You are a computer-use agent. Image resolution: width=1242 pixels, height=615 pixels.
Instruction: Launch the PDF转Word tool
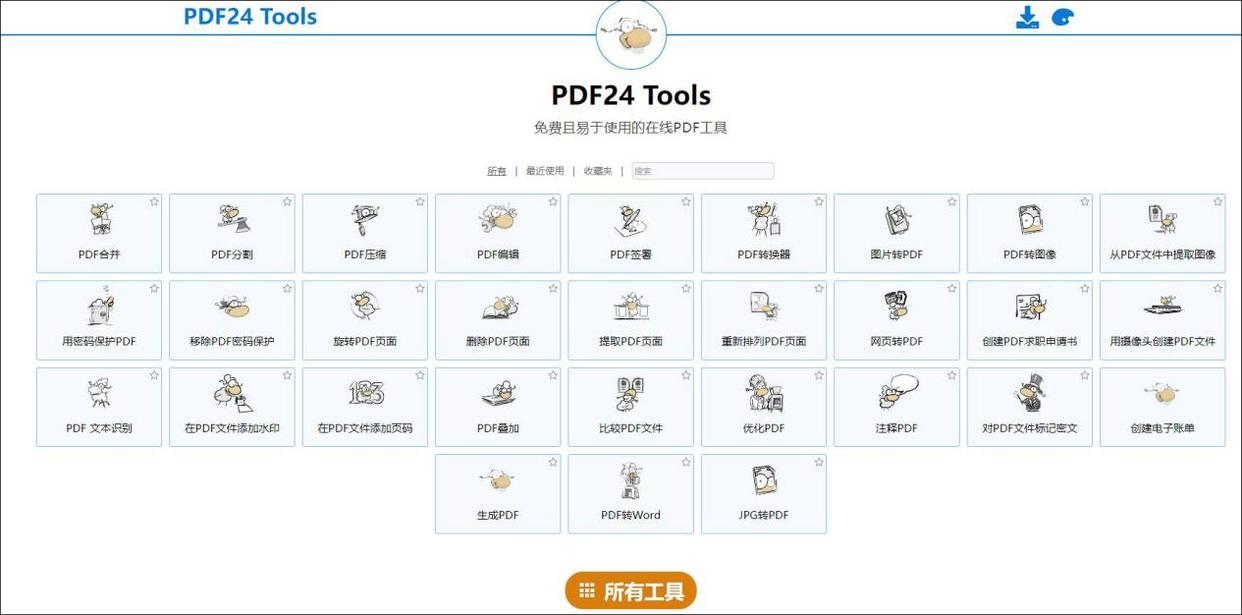click(631, 493)
